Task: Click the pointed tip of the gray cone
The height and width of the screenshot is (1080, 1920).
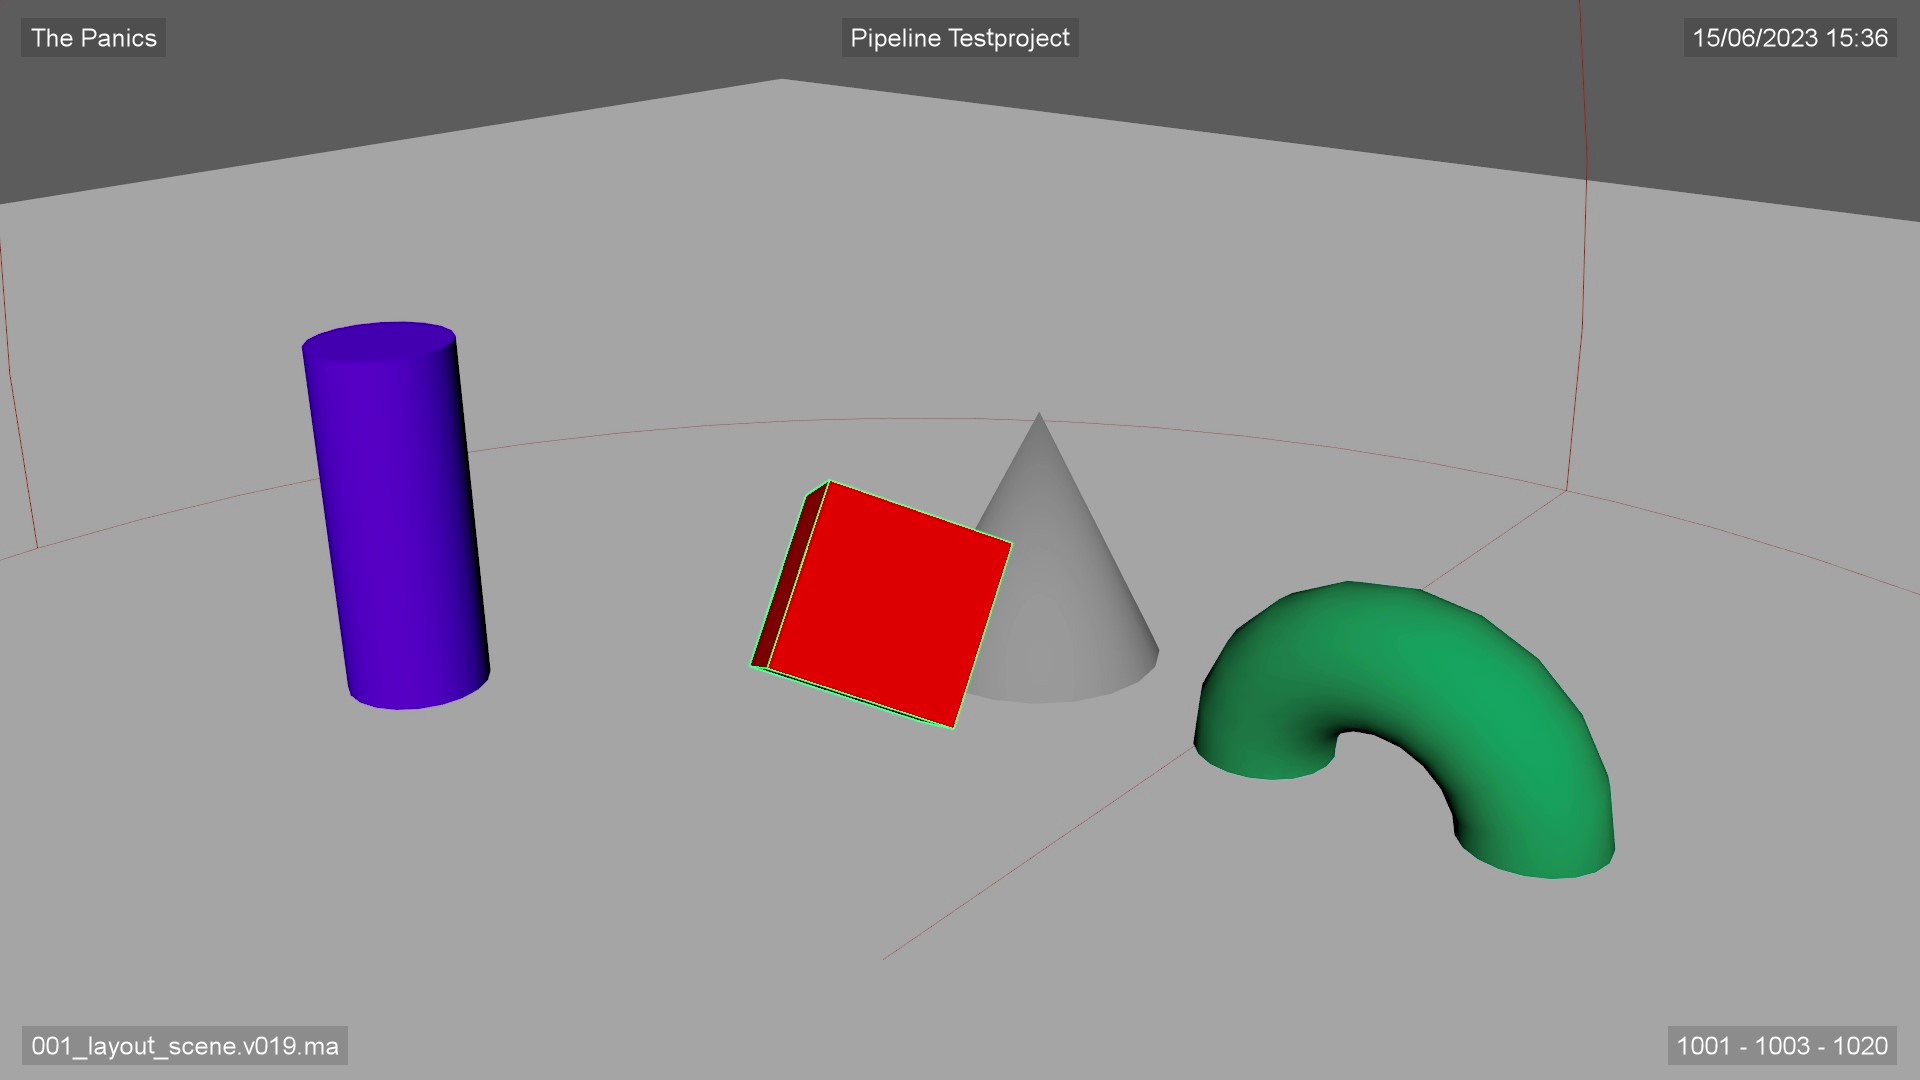Action: click(x=1038, y=418)
